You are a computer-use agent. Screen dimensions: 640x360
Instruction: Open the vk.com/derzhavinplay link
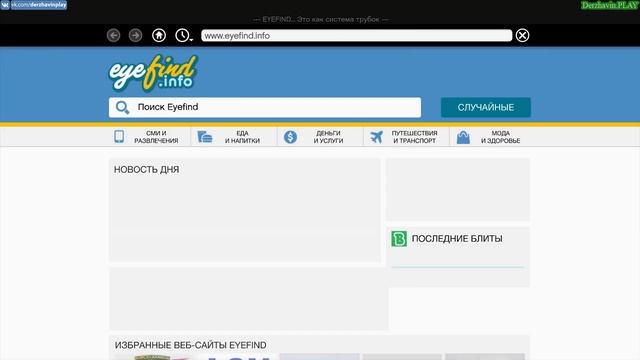pos(38,5)
